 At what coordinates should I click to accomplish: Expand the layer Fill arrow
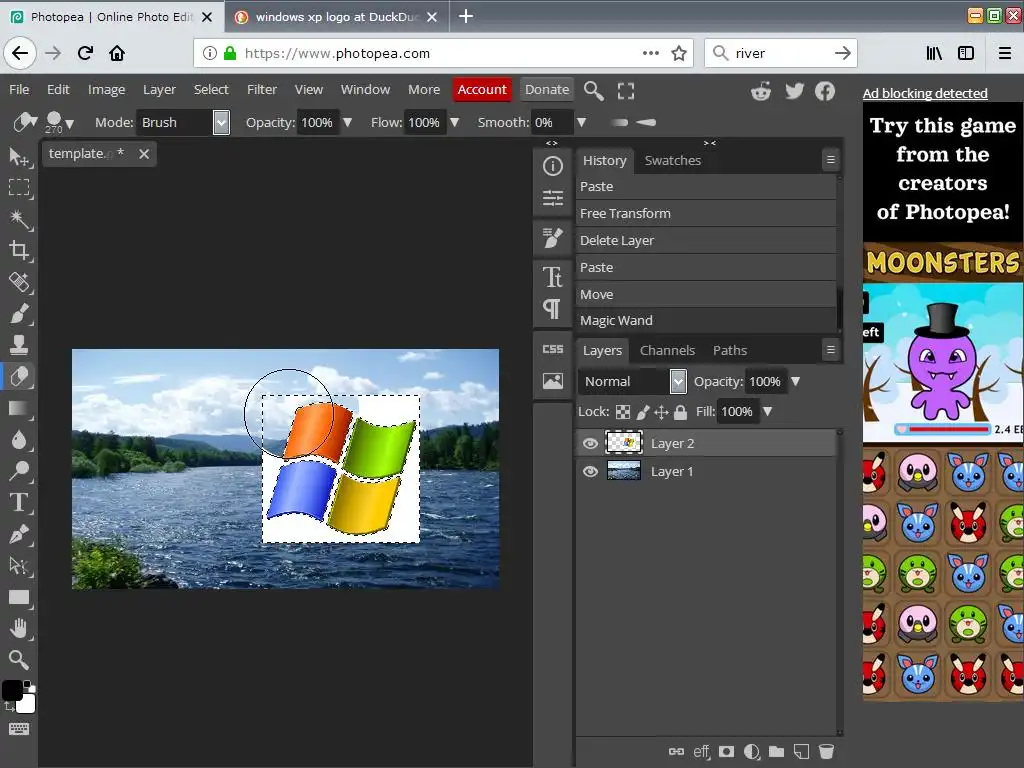[x=768, y=411]
